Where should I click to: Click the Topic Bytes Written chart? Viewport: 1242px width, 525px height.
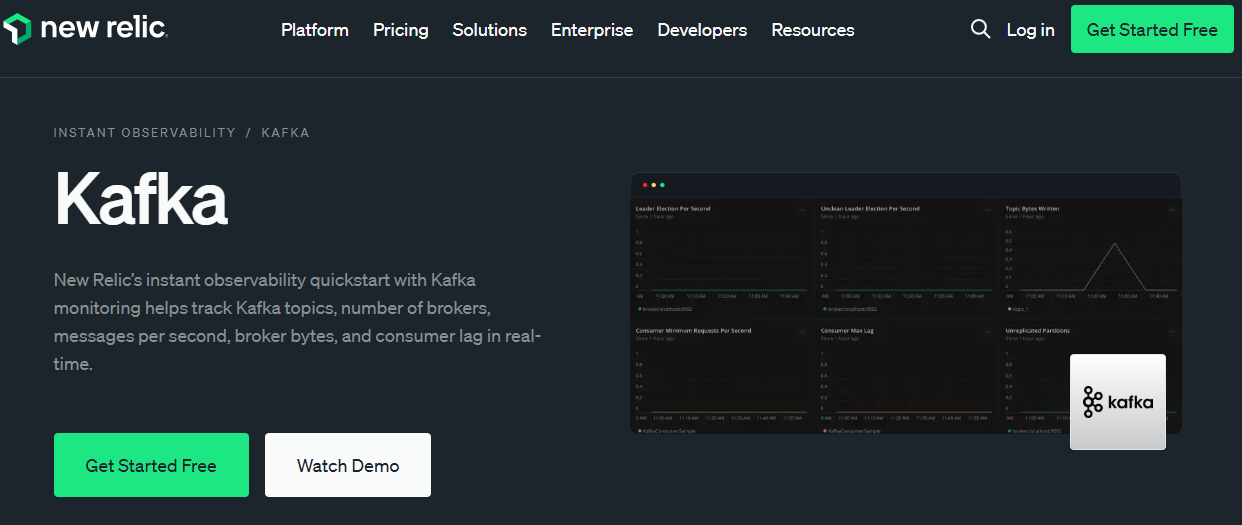pos(1091,256)
